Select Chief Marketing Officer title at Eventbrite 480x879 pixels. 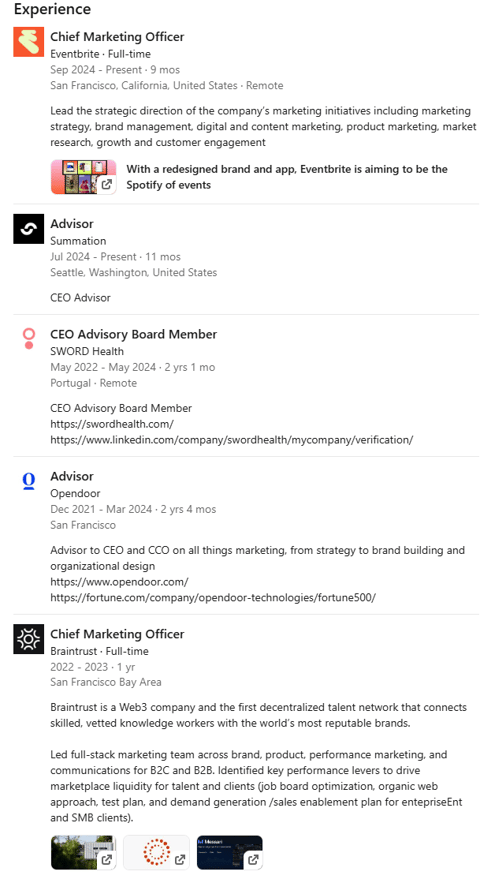tap(117, 37)
